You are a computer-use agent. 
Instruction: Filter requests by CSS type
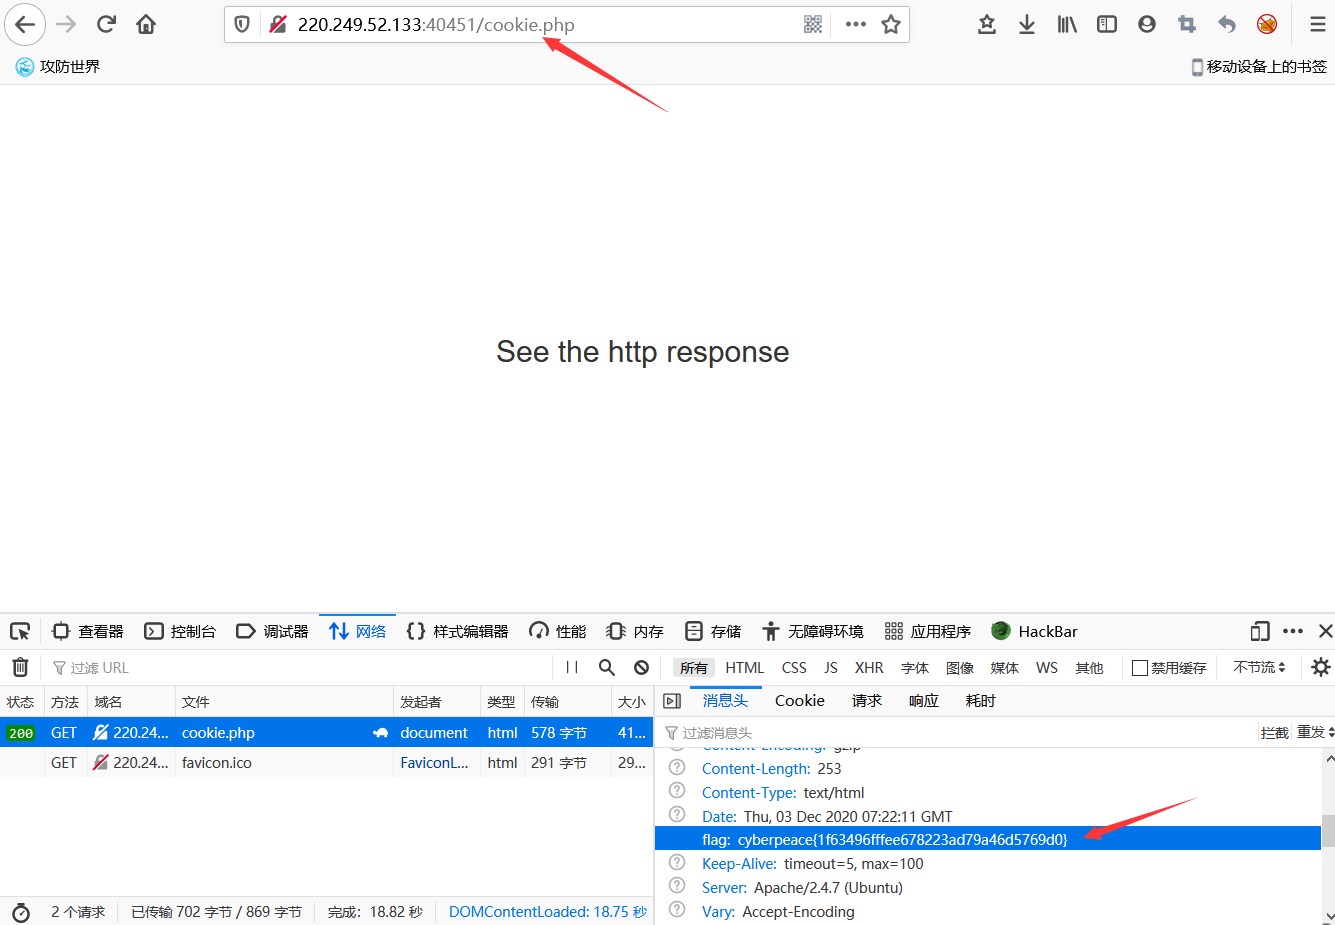pyautogui.click(x=794, y=668)
